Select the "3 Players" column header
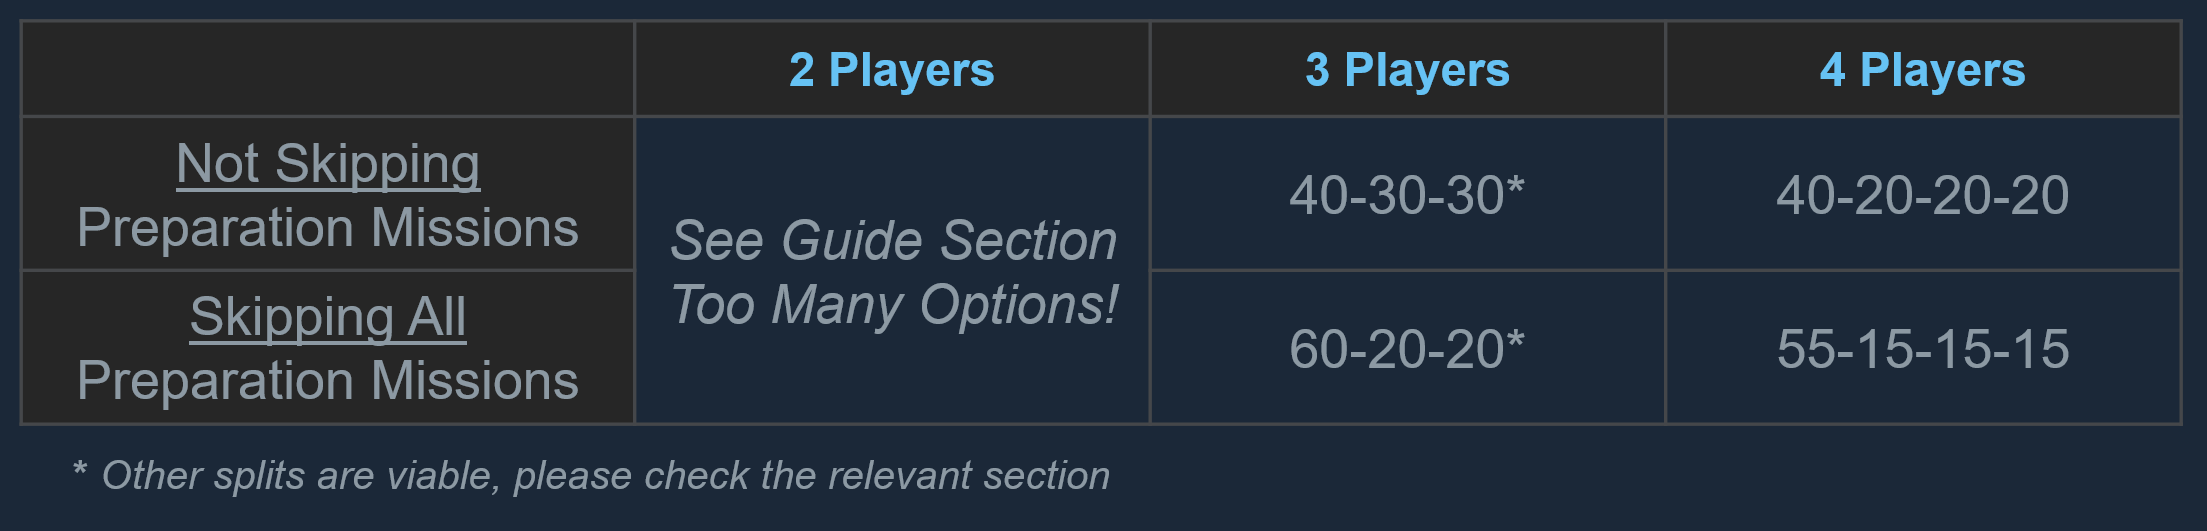Image resolution: width=2207 pixels, height=531 pixels. click(x=1407, y=70)
